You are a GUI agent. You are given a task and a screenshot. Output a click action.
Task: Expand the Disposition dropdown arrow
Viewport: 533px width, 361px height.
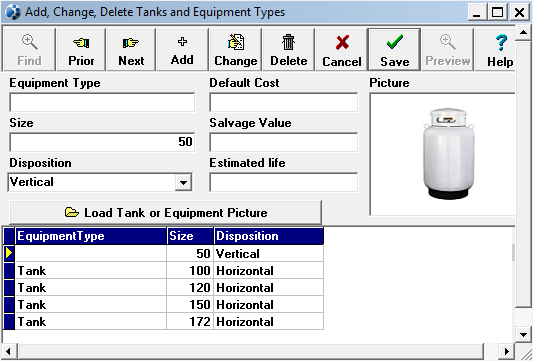183,183
